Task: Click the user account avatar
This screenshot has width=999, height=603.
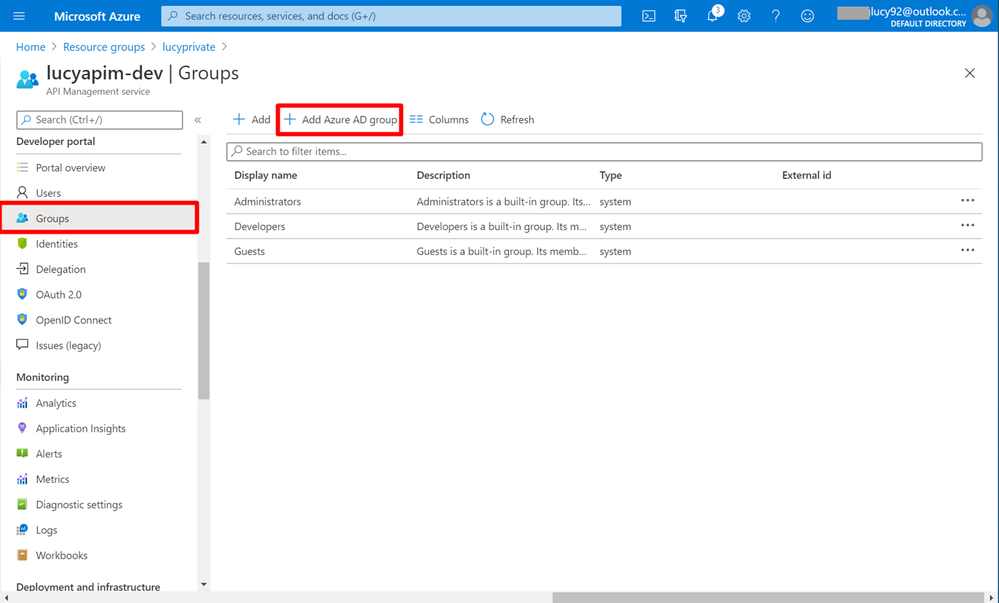Action: [x=982, y=16]
